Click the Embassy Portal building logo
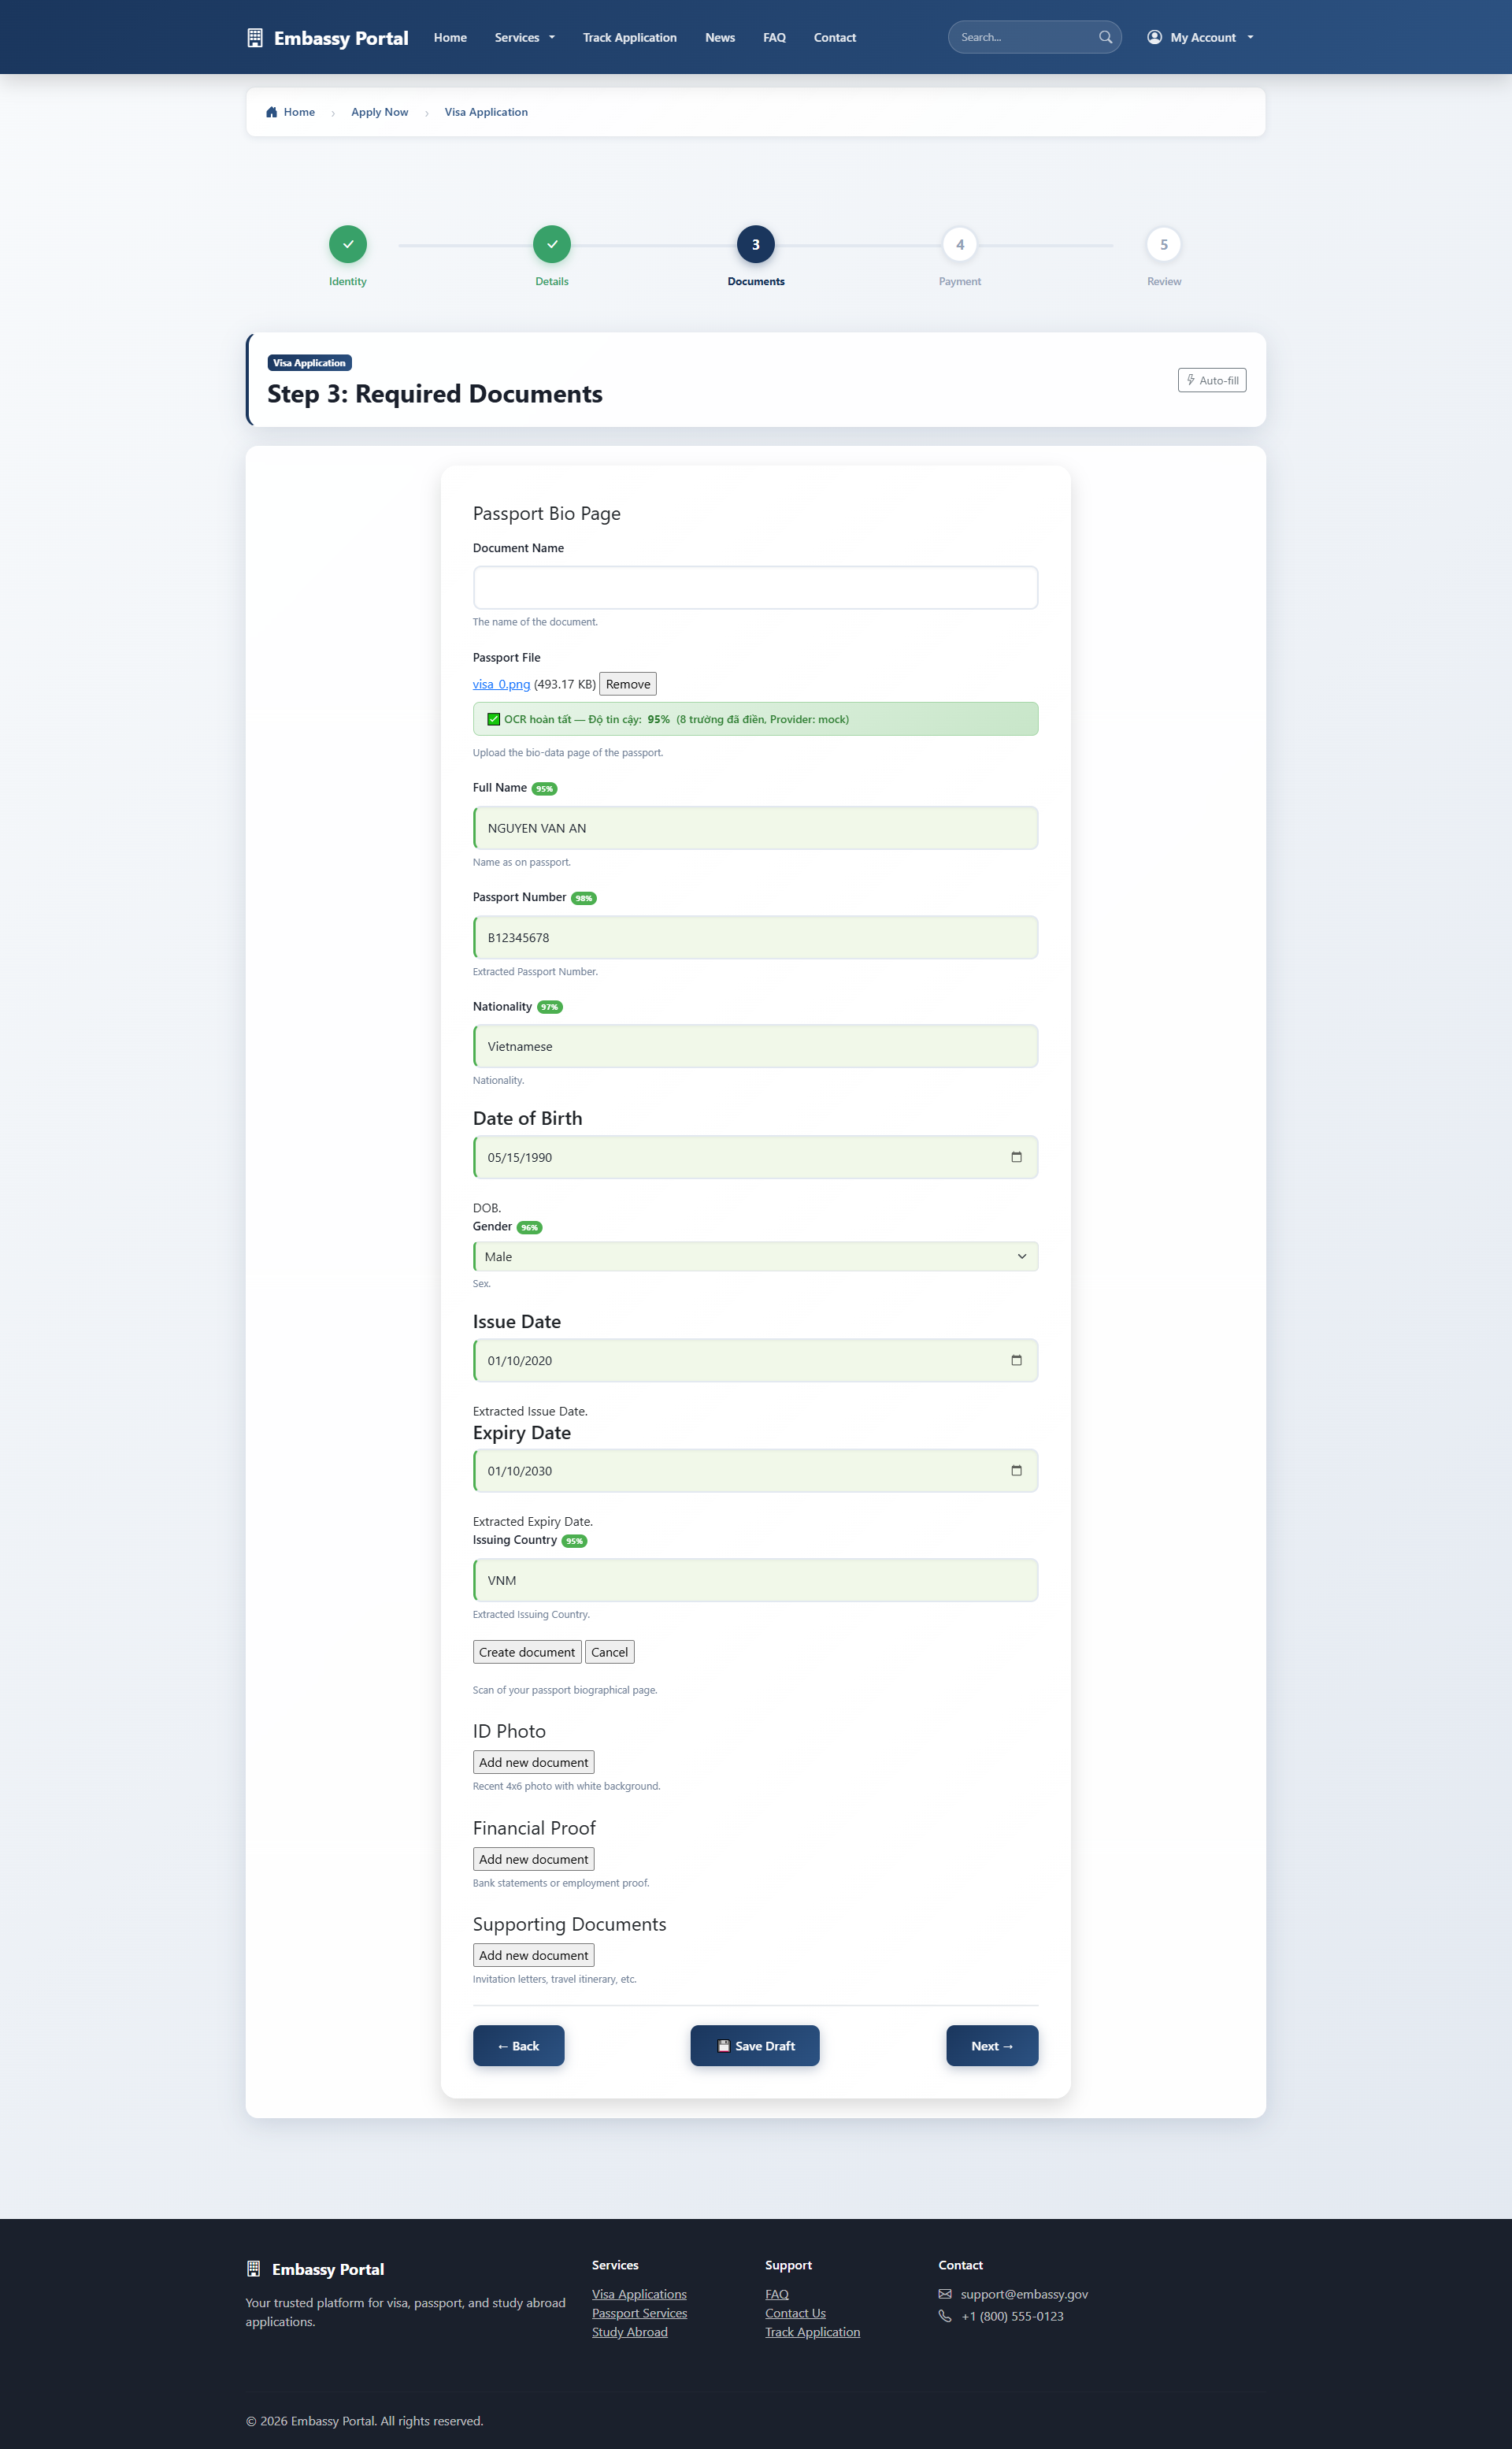 (x=255, y=38)
